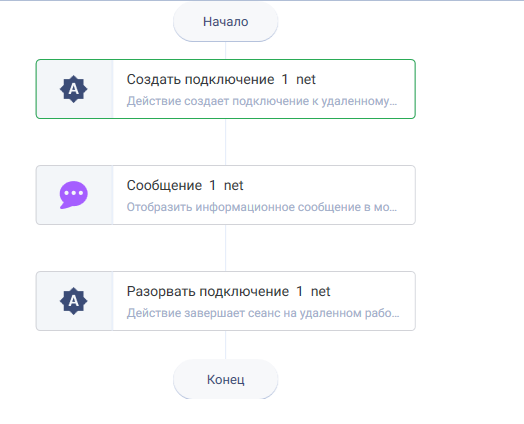The height and width of the screenshot is (424, 524).
Task: Click the A badge icon of Создать подключение
Action: pos(74,89)
